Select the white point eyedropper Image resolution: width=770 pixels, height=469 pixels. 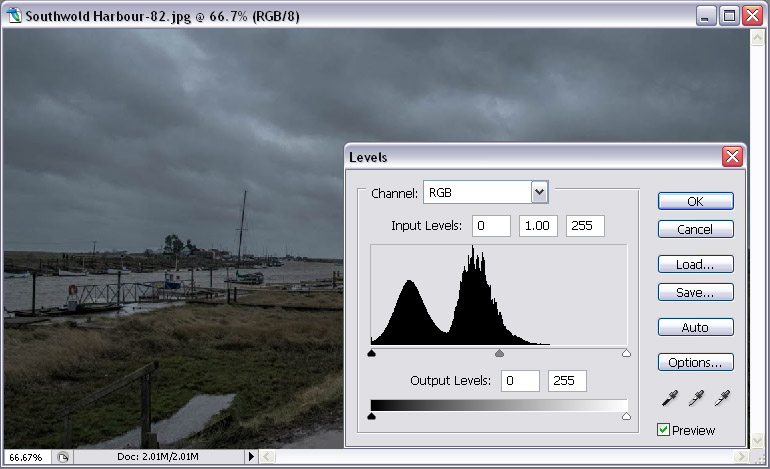(x=722, y=398)
